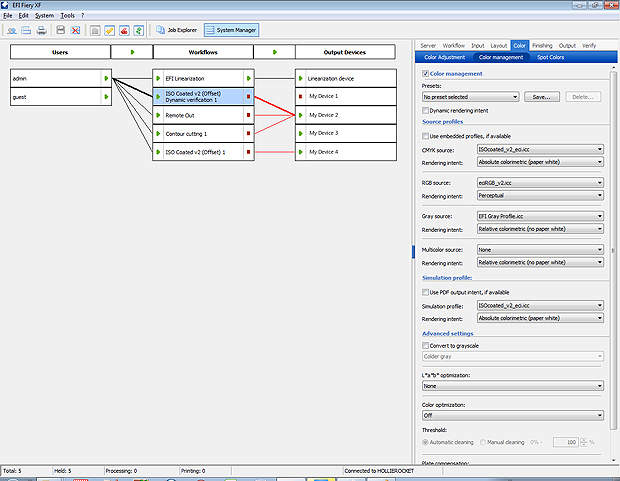Open the Gray source profile dropdown
Screen dimensions: 620x481
[x=540, y=216]
